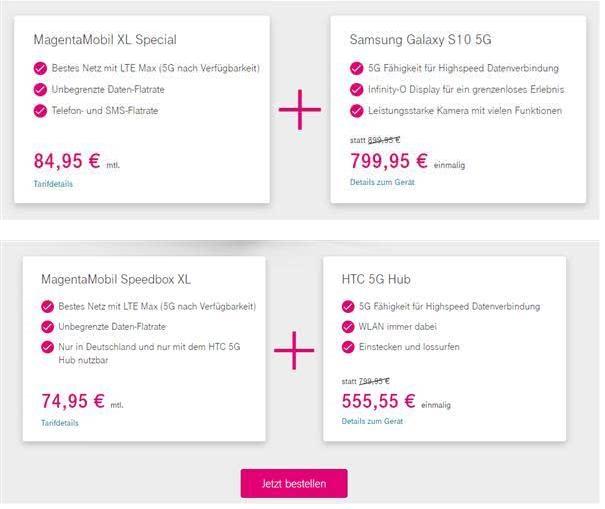Click checkmark beside Infinity-O Display feature

pos(358,89)
